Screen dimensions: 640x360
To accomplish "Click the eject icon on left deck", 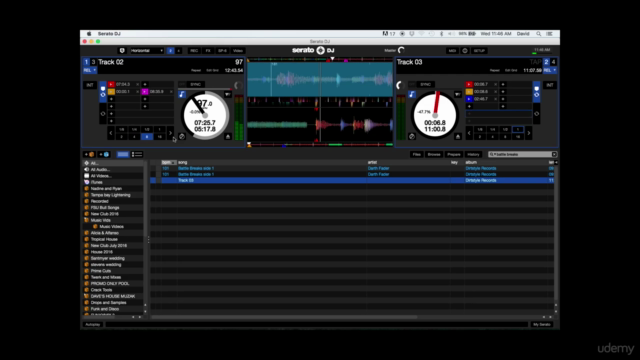I will tap(228, 136).
